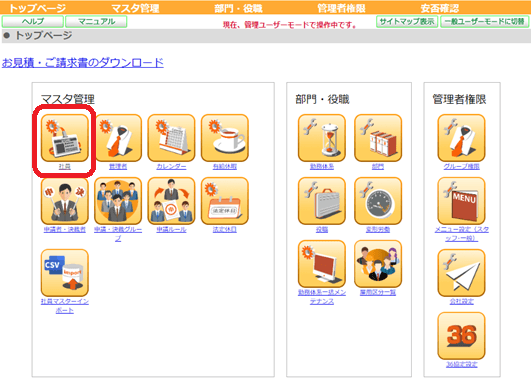Open the 役職 briefcase icon
This screenshot has height=379, width=531.
pos(322,201)
